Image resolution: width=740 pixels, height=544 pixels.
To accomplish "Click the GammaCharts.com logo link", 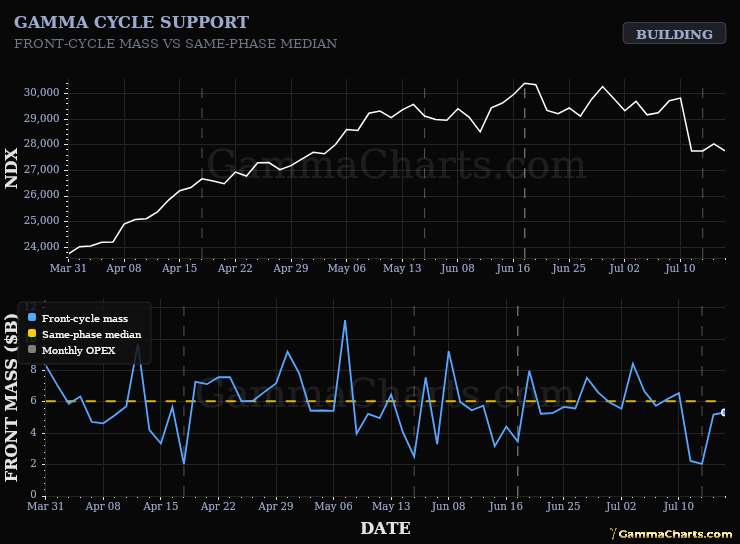I will pos(671,534).
